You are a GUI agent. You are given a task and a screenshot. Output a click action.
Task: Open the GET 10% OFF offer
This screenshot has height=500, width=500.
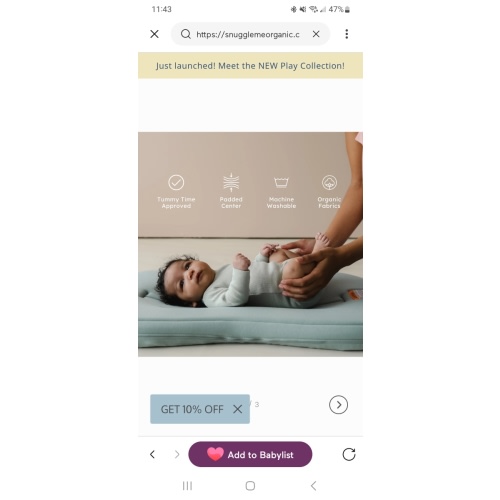[x=192, y=409]
